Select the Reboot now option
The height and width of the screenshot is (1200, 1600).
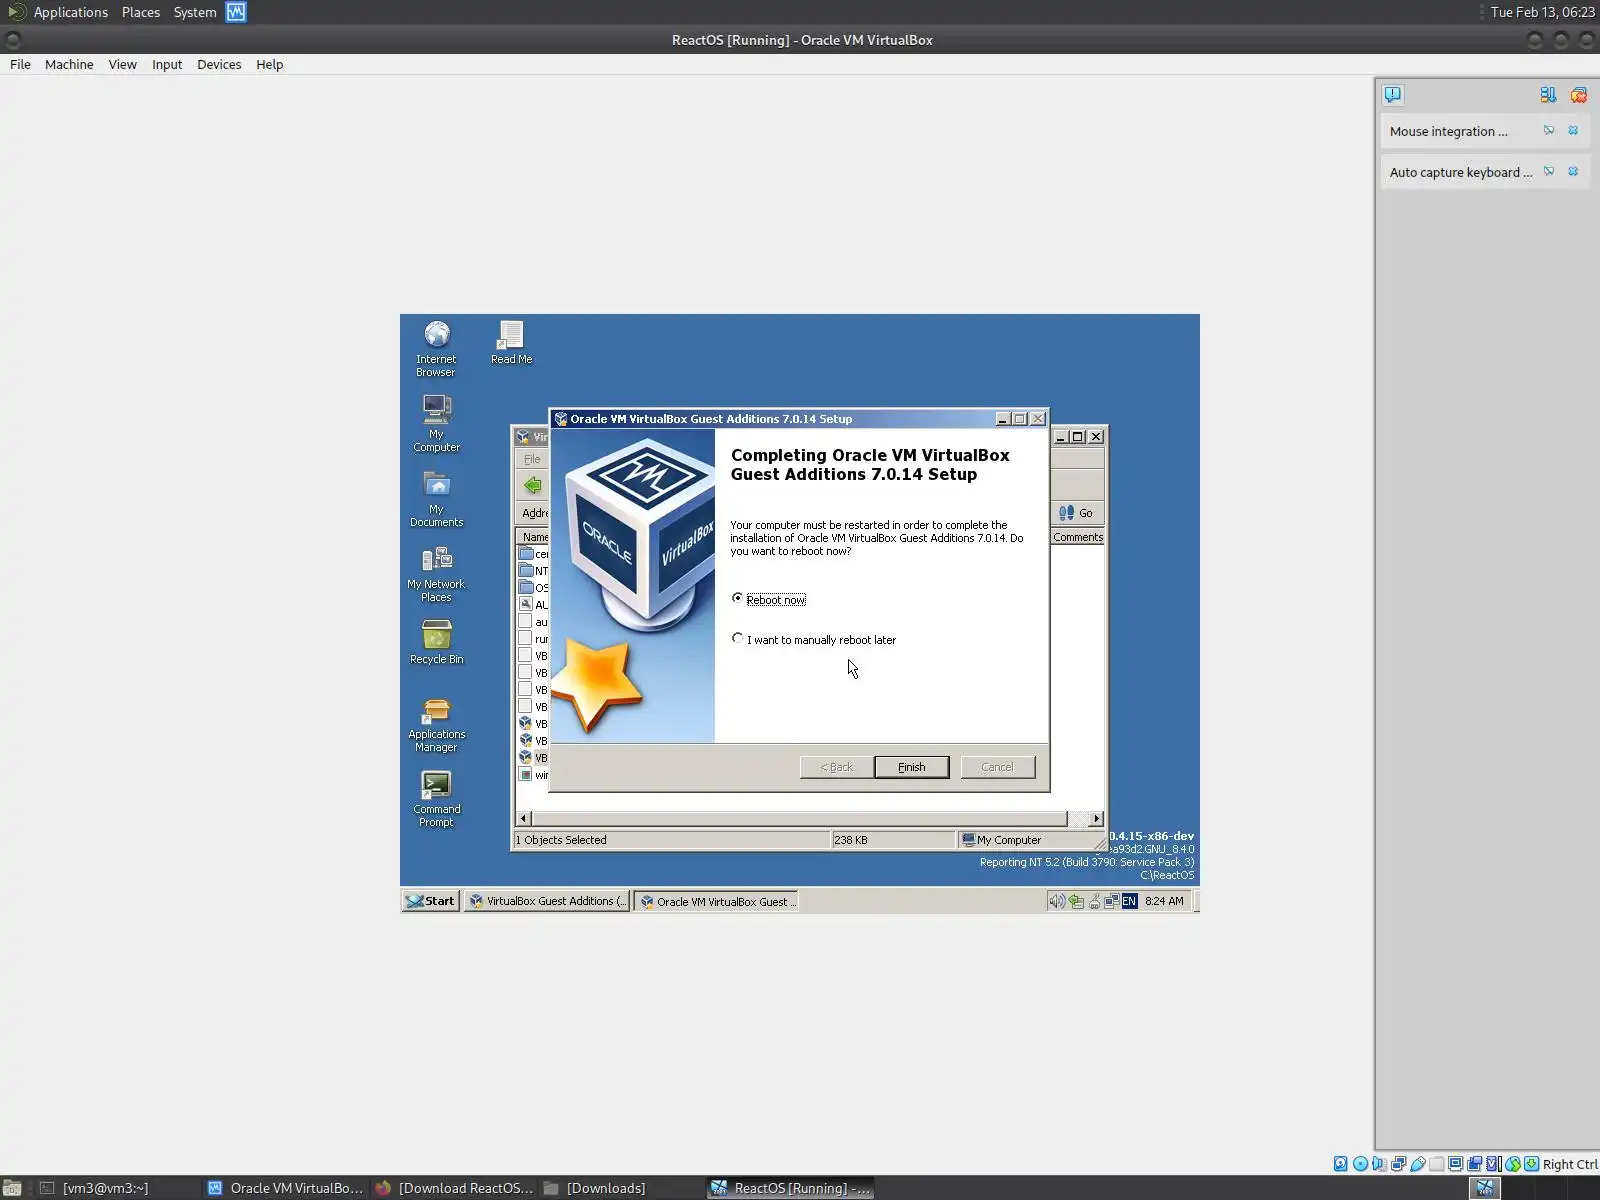[x=768, y=599]
